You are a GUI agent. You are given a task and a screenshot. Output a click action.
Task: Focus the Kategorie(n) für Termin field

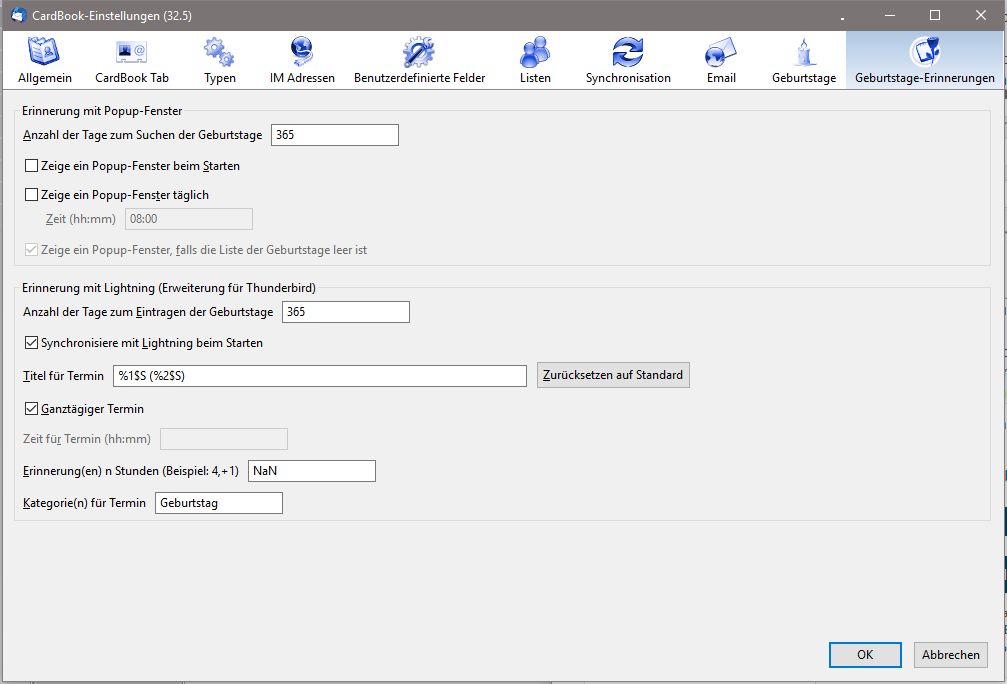pyautogui.click(x=219, y=503)
